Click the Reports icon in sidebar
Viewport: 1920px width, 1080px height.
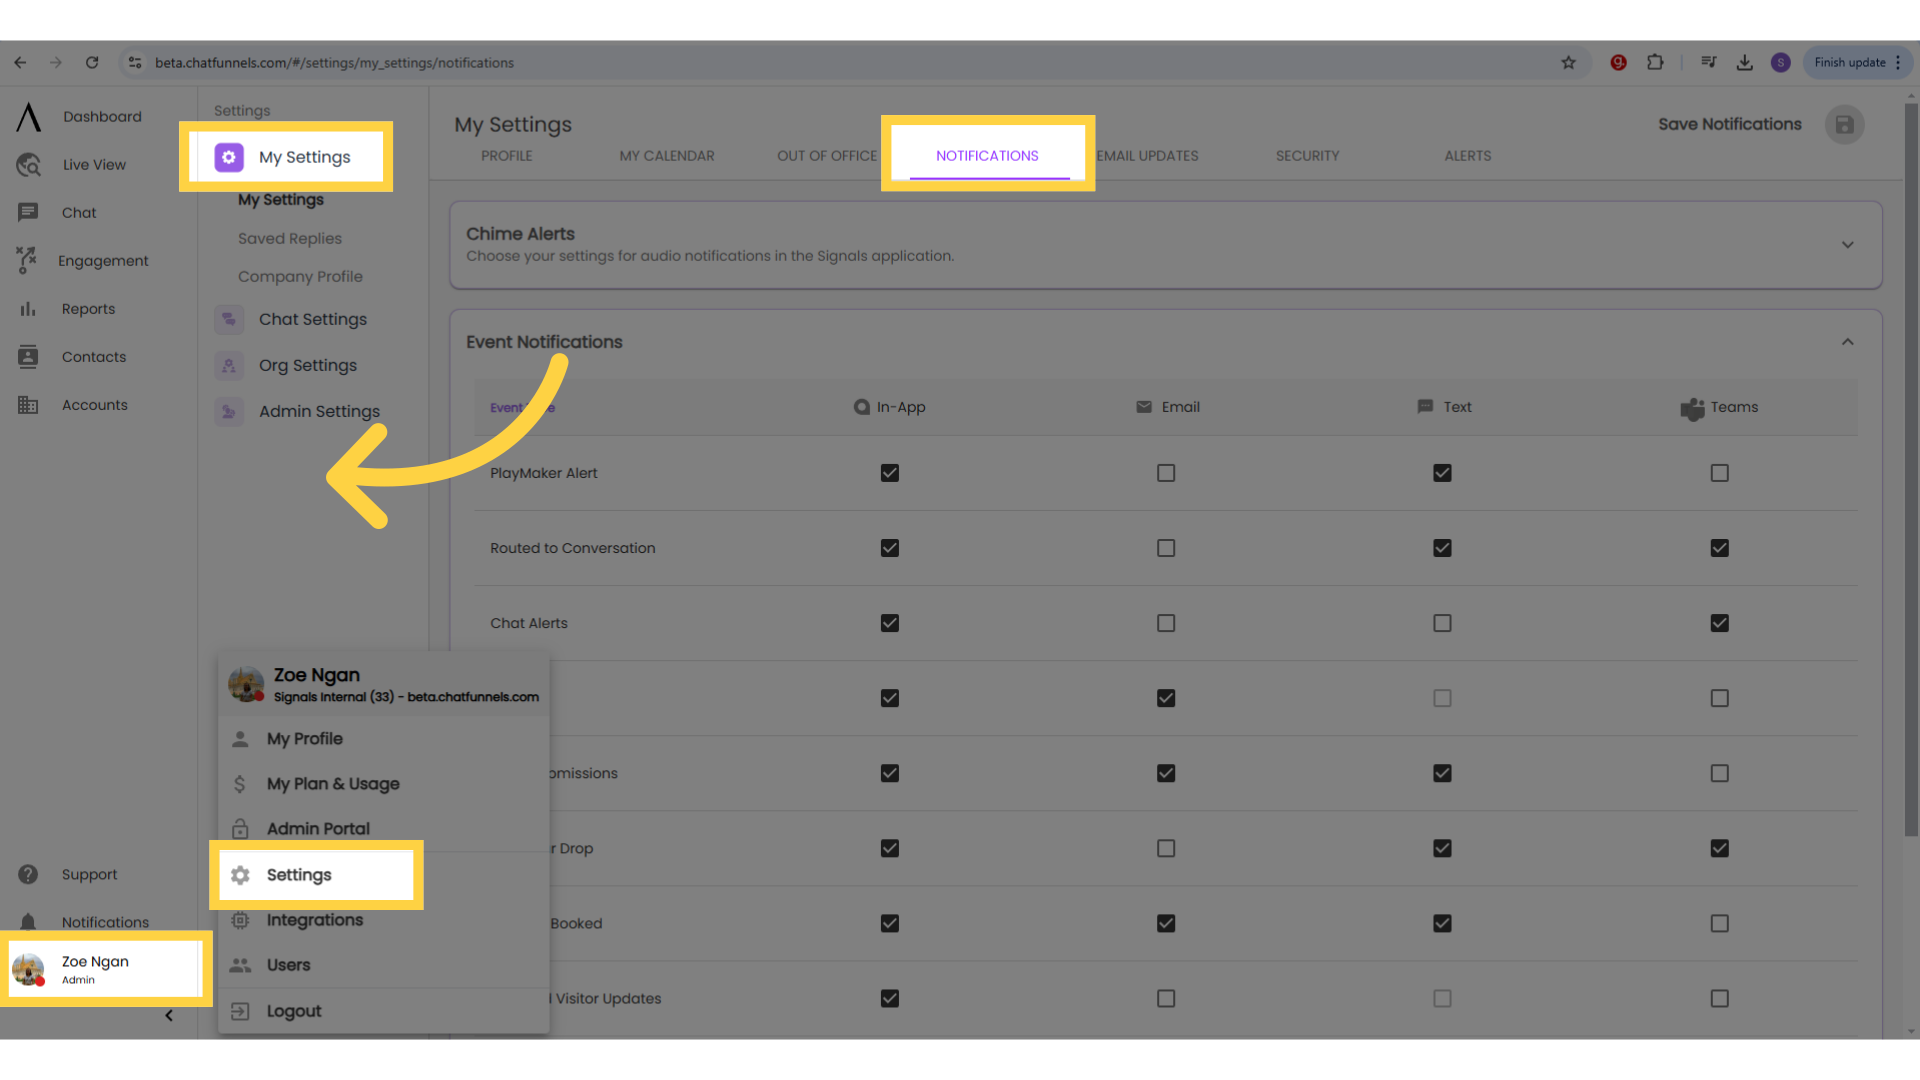[x=28, y=307]
